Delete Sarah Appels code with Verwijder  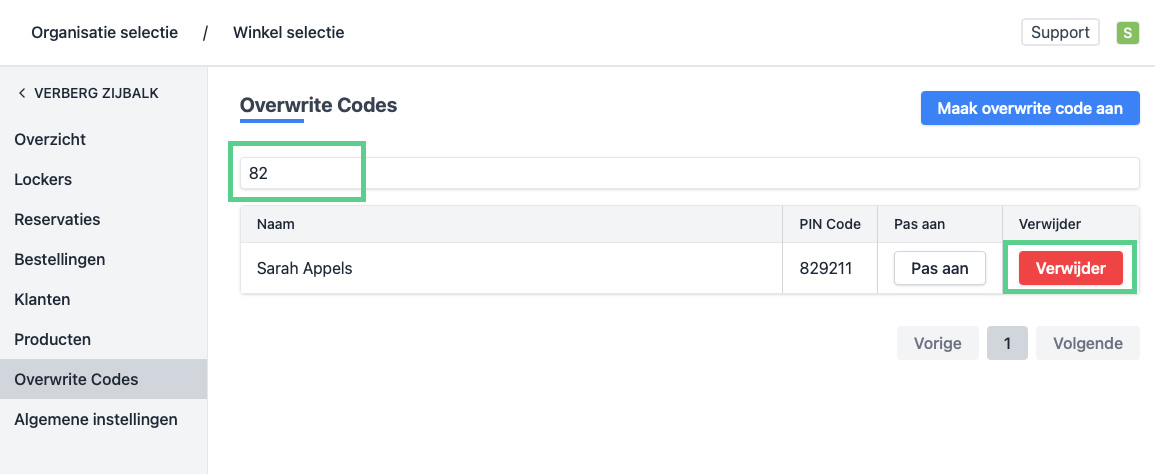tap(1070, 268)
